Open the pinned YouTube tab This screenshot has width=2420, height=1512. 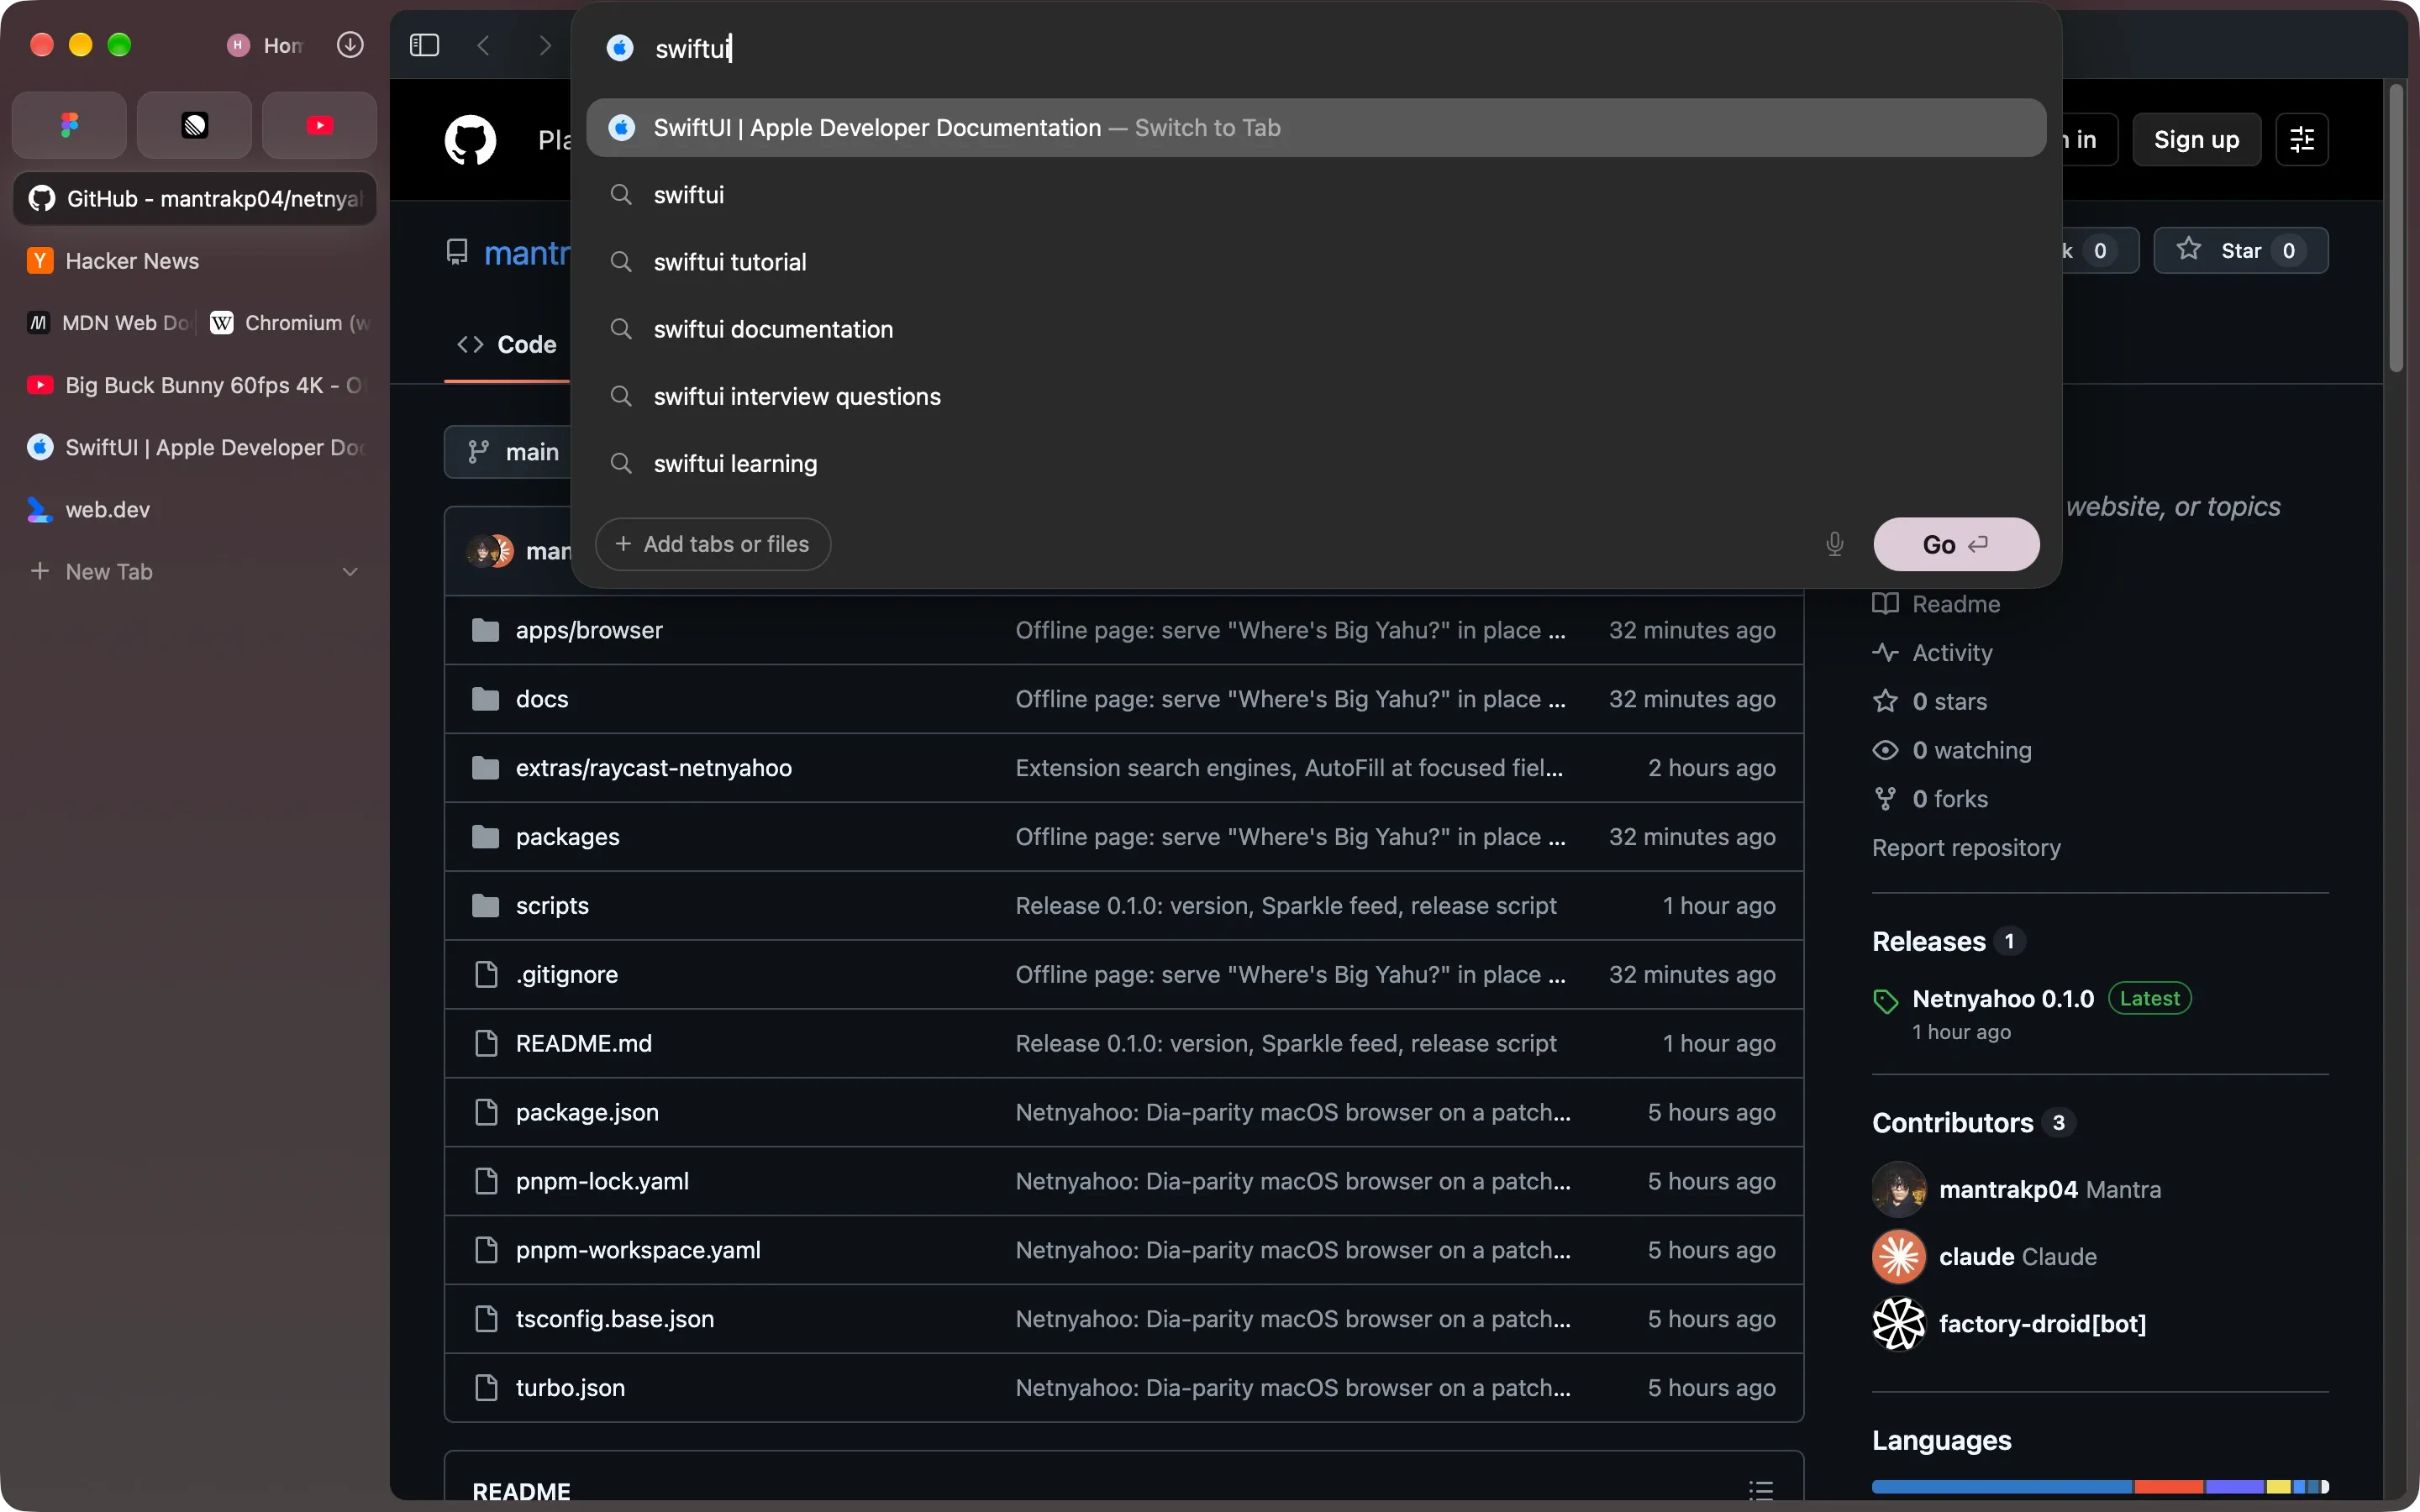click(x=319, y=125)
